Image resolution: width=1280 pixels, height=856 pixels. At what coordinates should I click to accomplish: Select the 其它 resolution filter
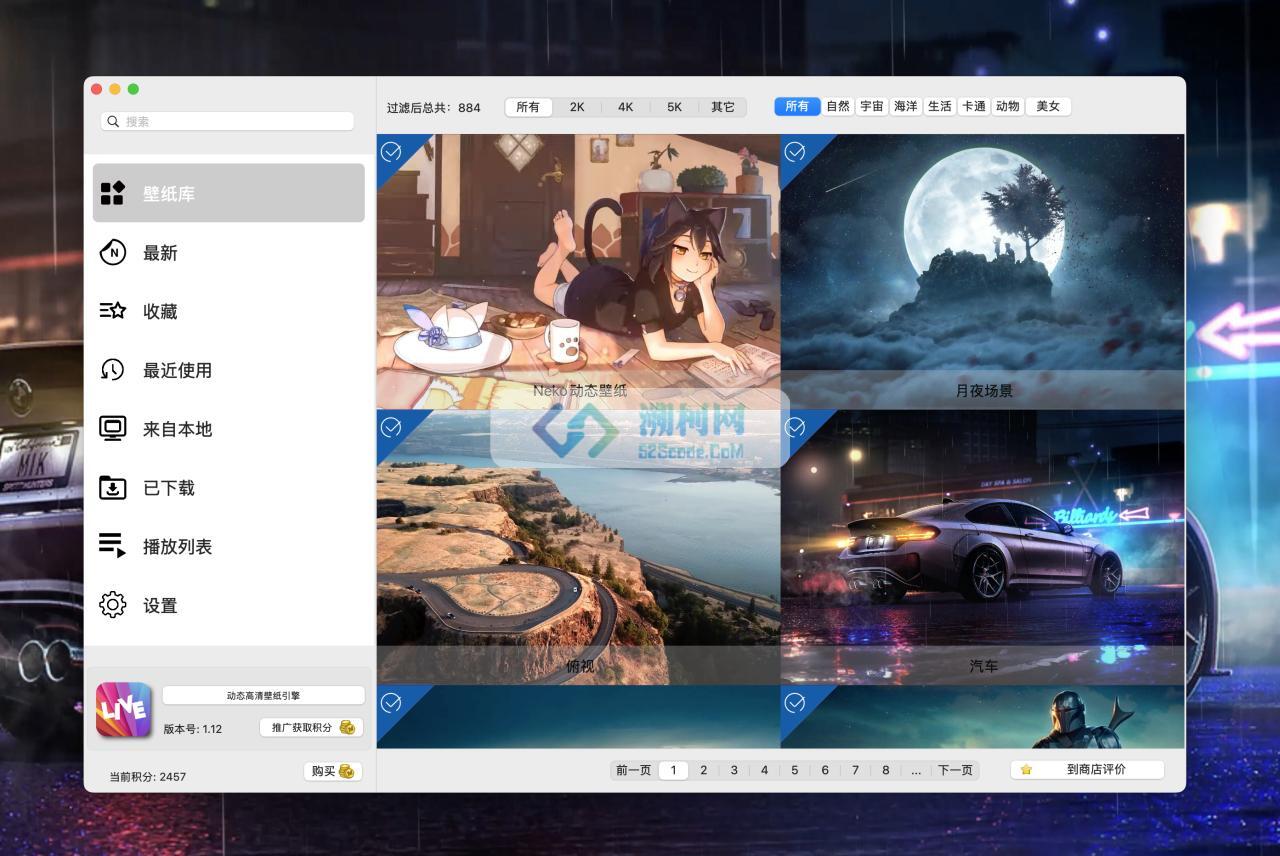click(722, 107)
